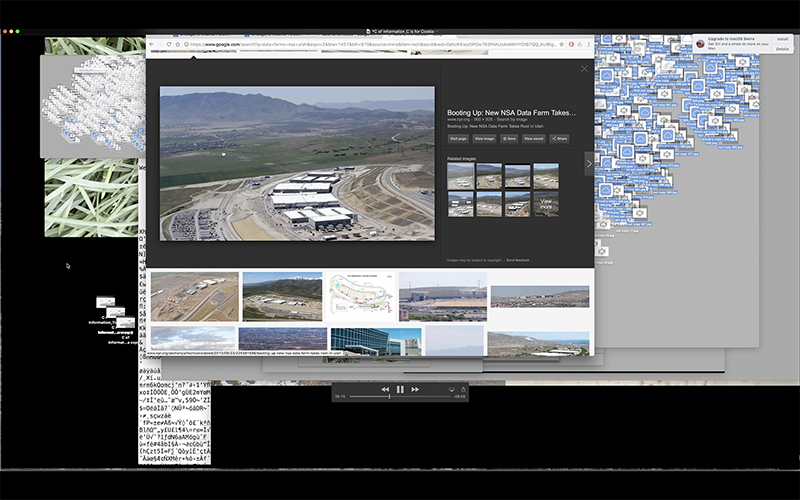Save the image with Save button
The image size is (800, 500).
pyautogui.click(x=509, y=139)
